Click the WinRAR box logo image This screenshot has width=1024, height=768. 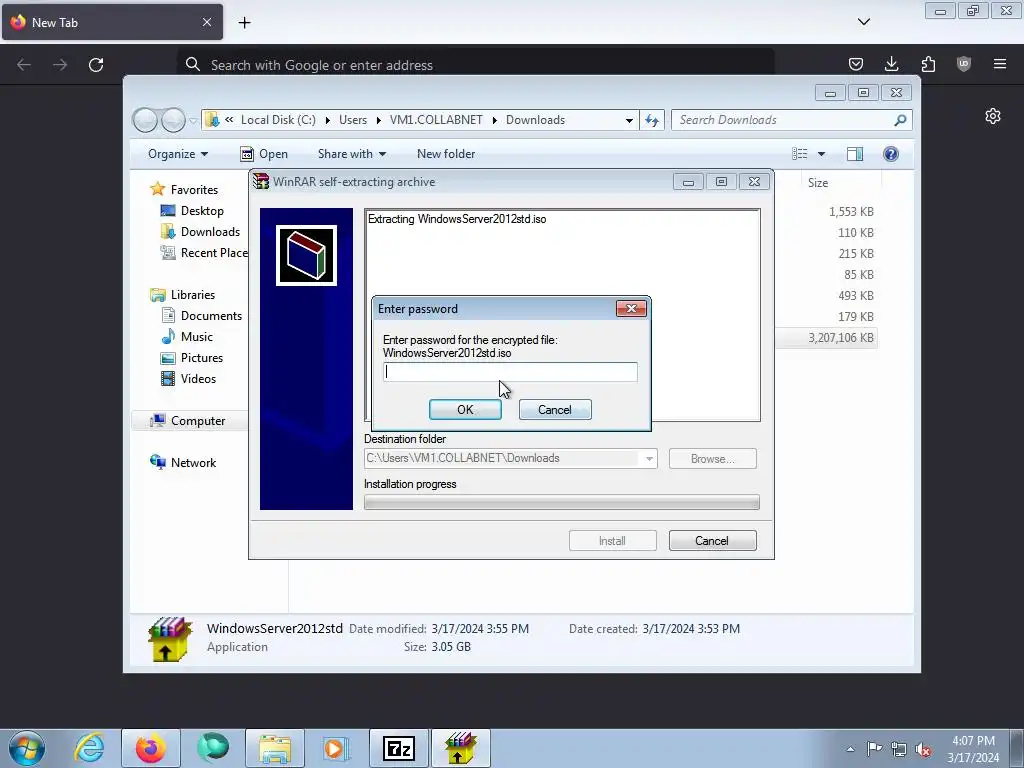point(306,255)
